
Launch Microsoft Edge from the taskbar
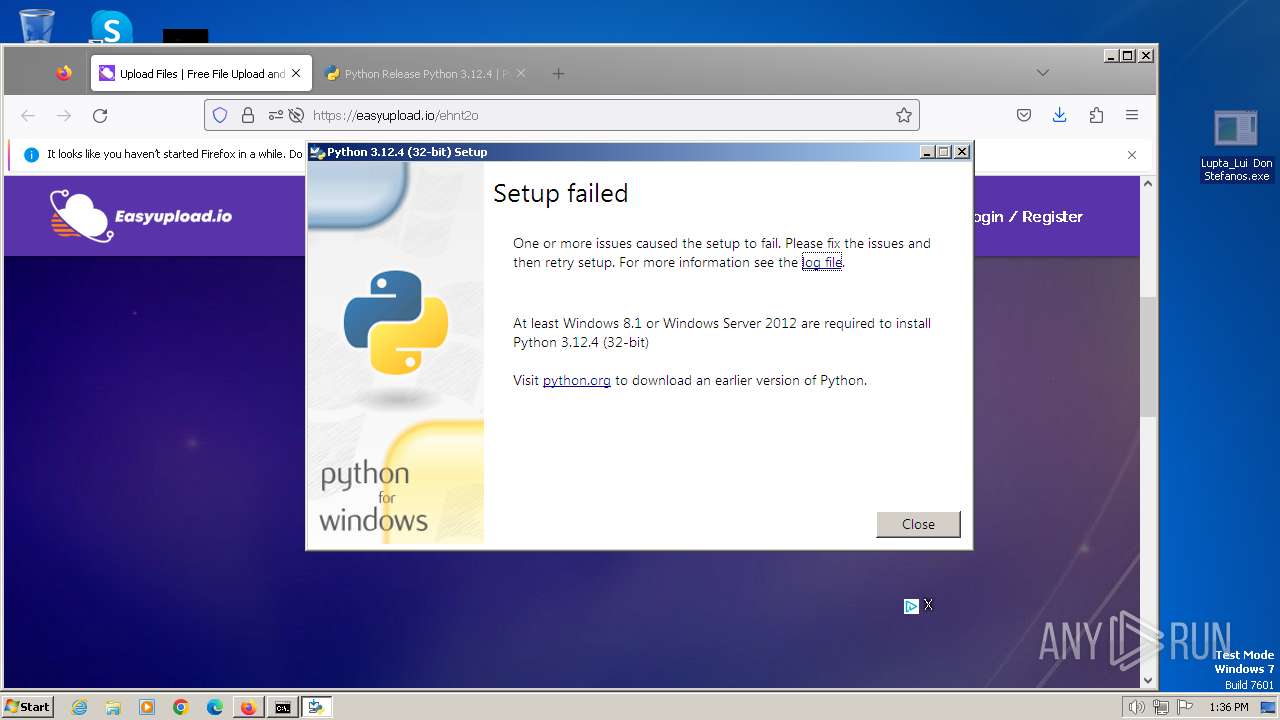(x=215, y=707)
